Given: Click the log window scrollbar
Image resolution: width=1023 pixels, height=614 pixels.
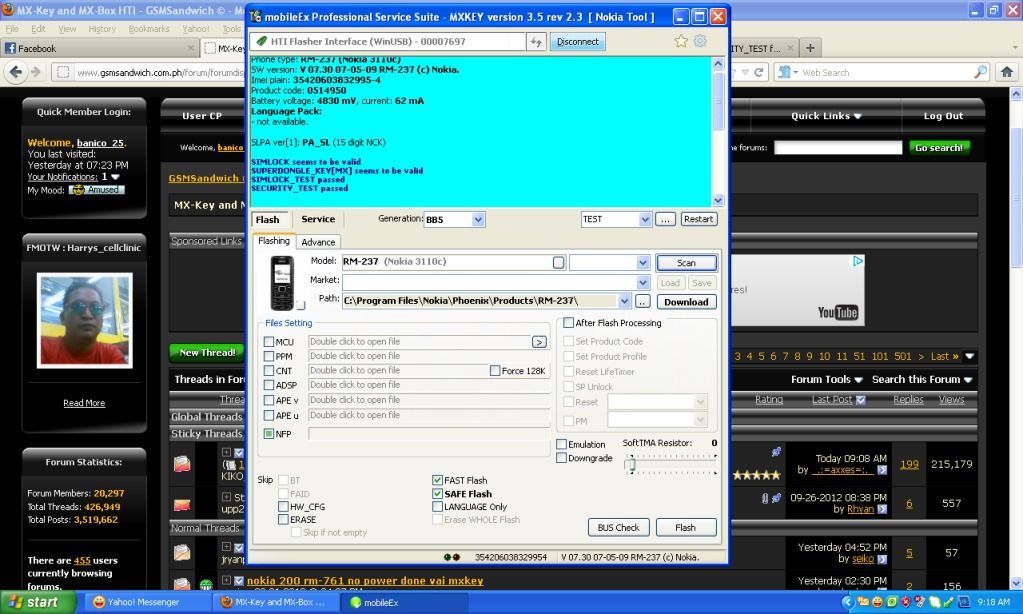Looking at the screenshot, I should tap(718, 132).
